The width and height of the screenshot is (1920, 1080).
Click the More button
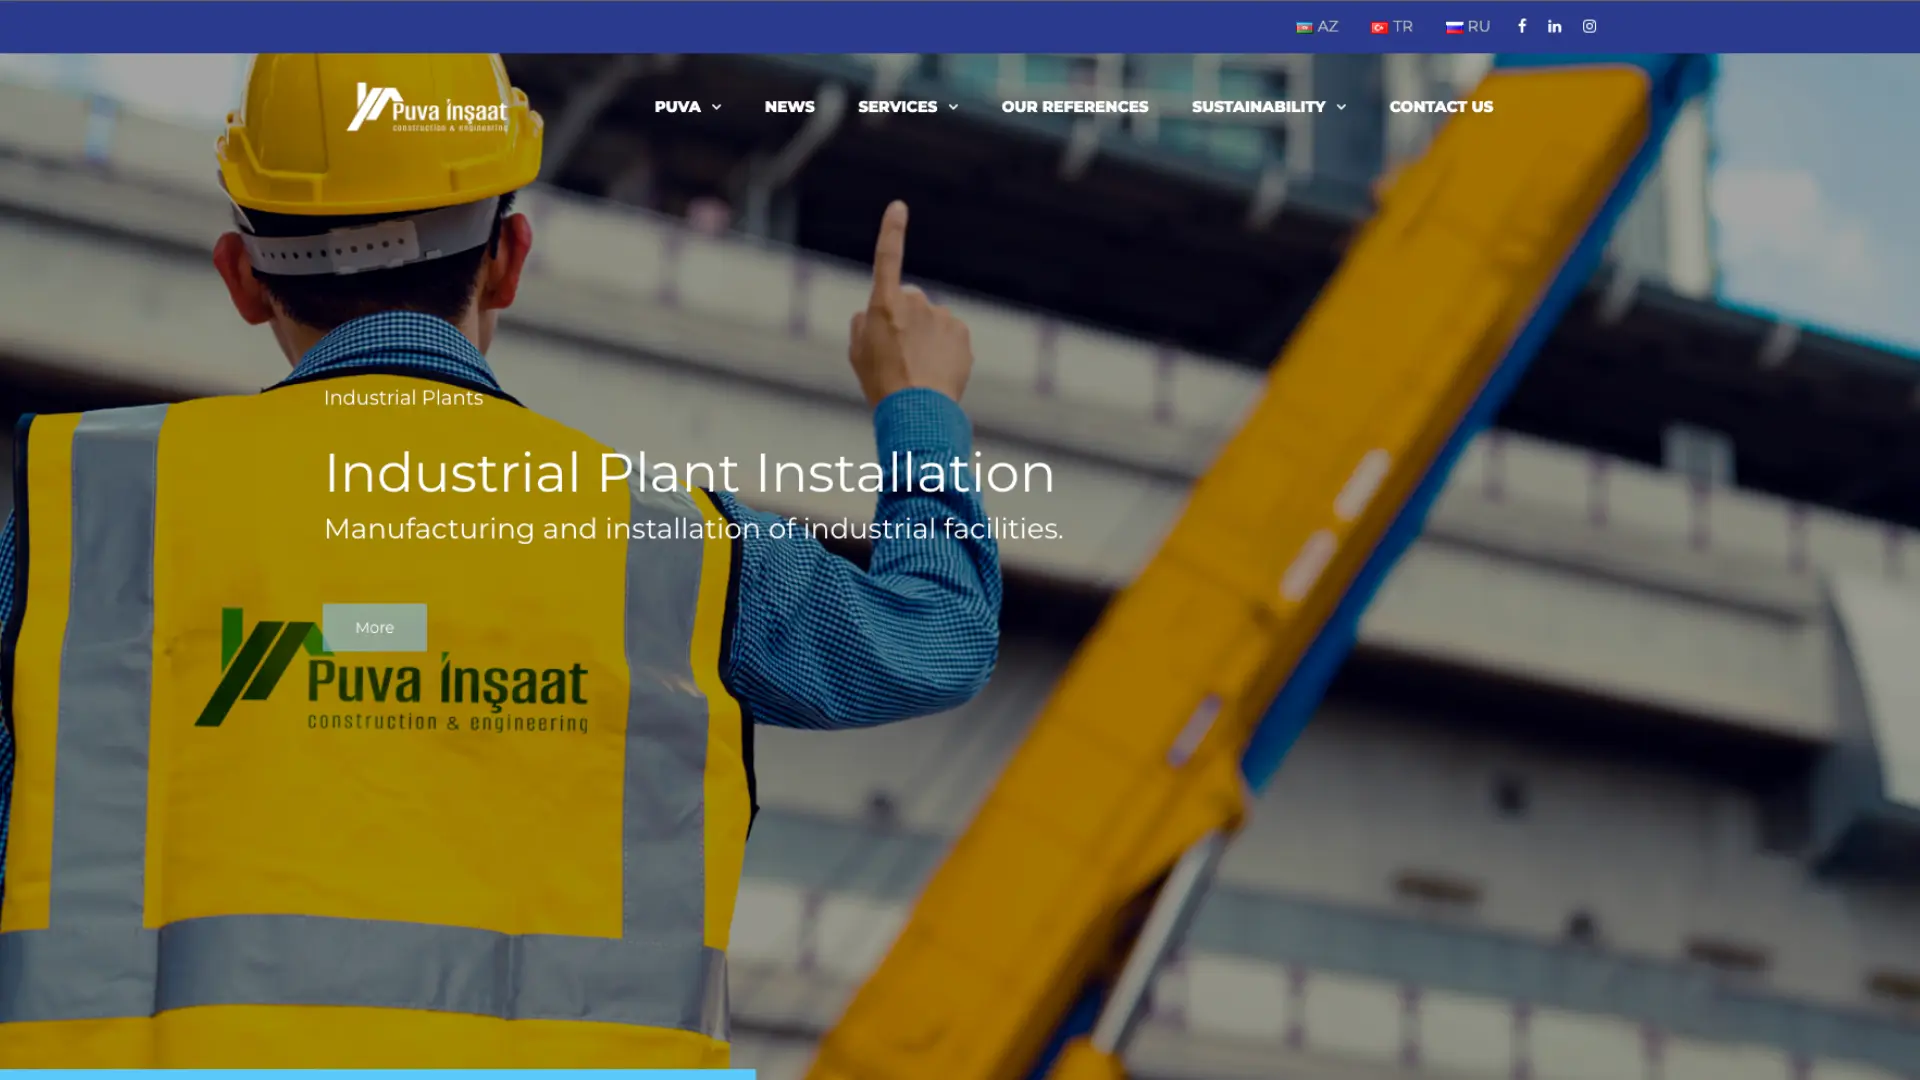click(375, 627)
